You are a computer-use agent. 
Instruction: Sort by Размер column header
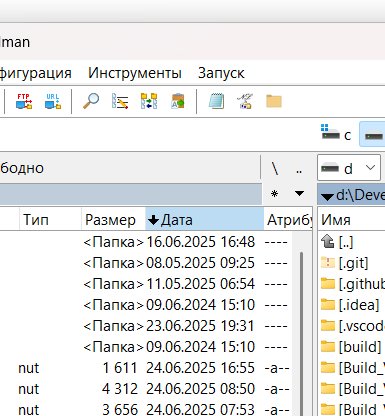pos(113,220)
